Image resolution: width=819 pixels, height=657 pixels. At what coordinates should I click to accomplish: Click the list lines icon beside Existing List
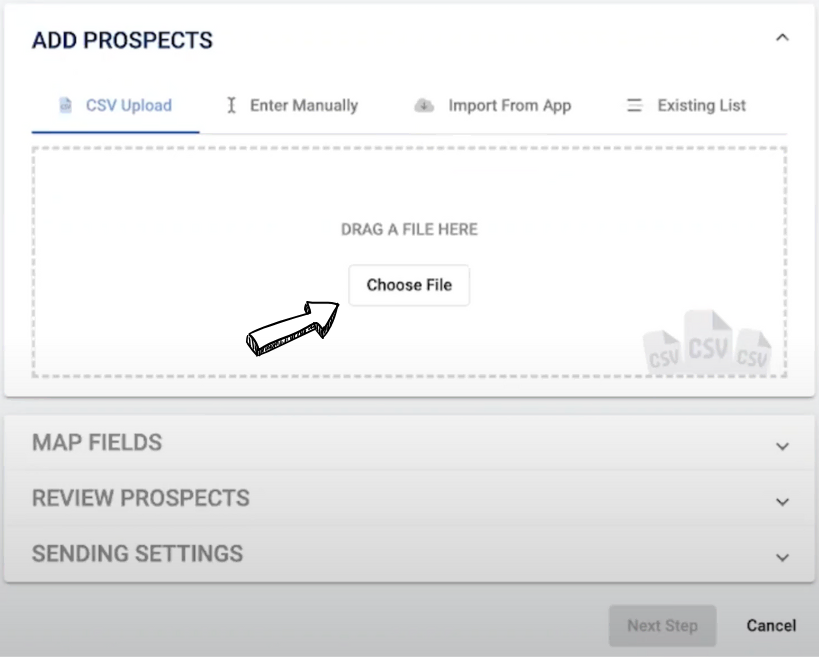pyautogui.click(x=634, y=105)
